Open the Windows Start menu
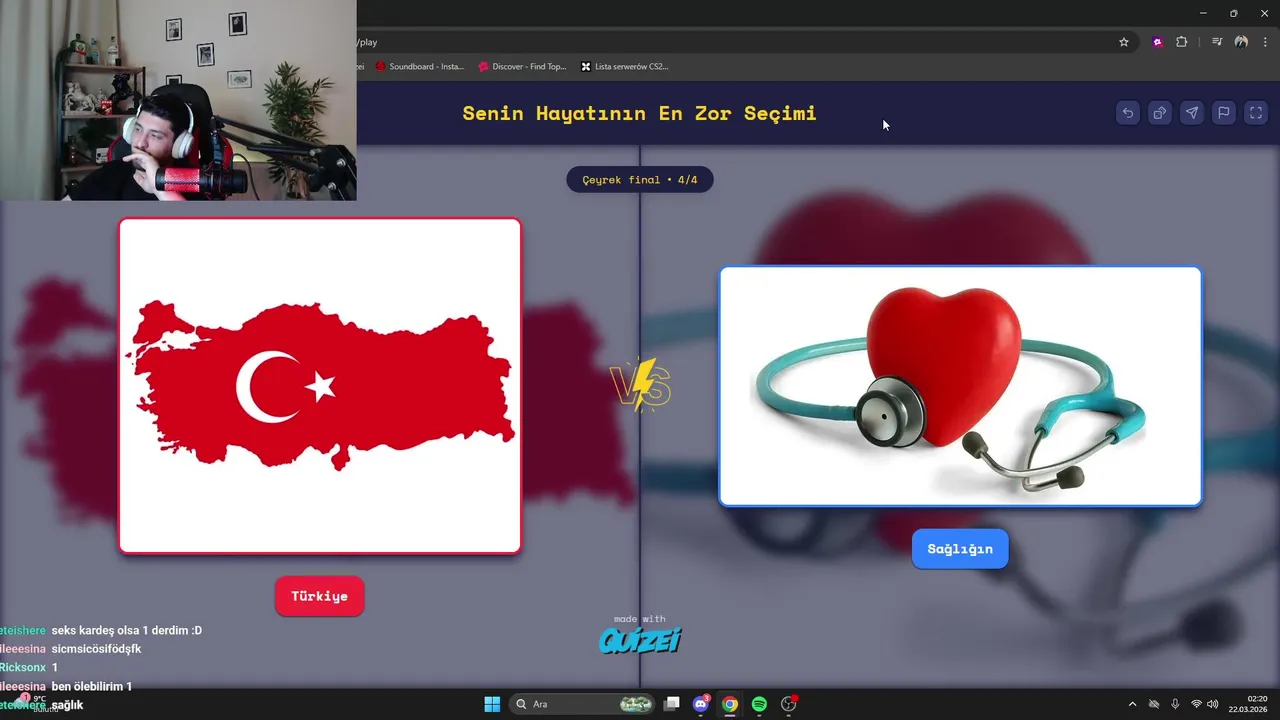The height and width of the screenshot is (720, 1280). pyautogui.click(x=492, y=704)
